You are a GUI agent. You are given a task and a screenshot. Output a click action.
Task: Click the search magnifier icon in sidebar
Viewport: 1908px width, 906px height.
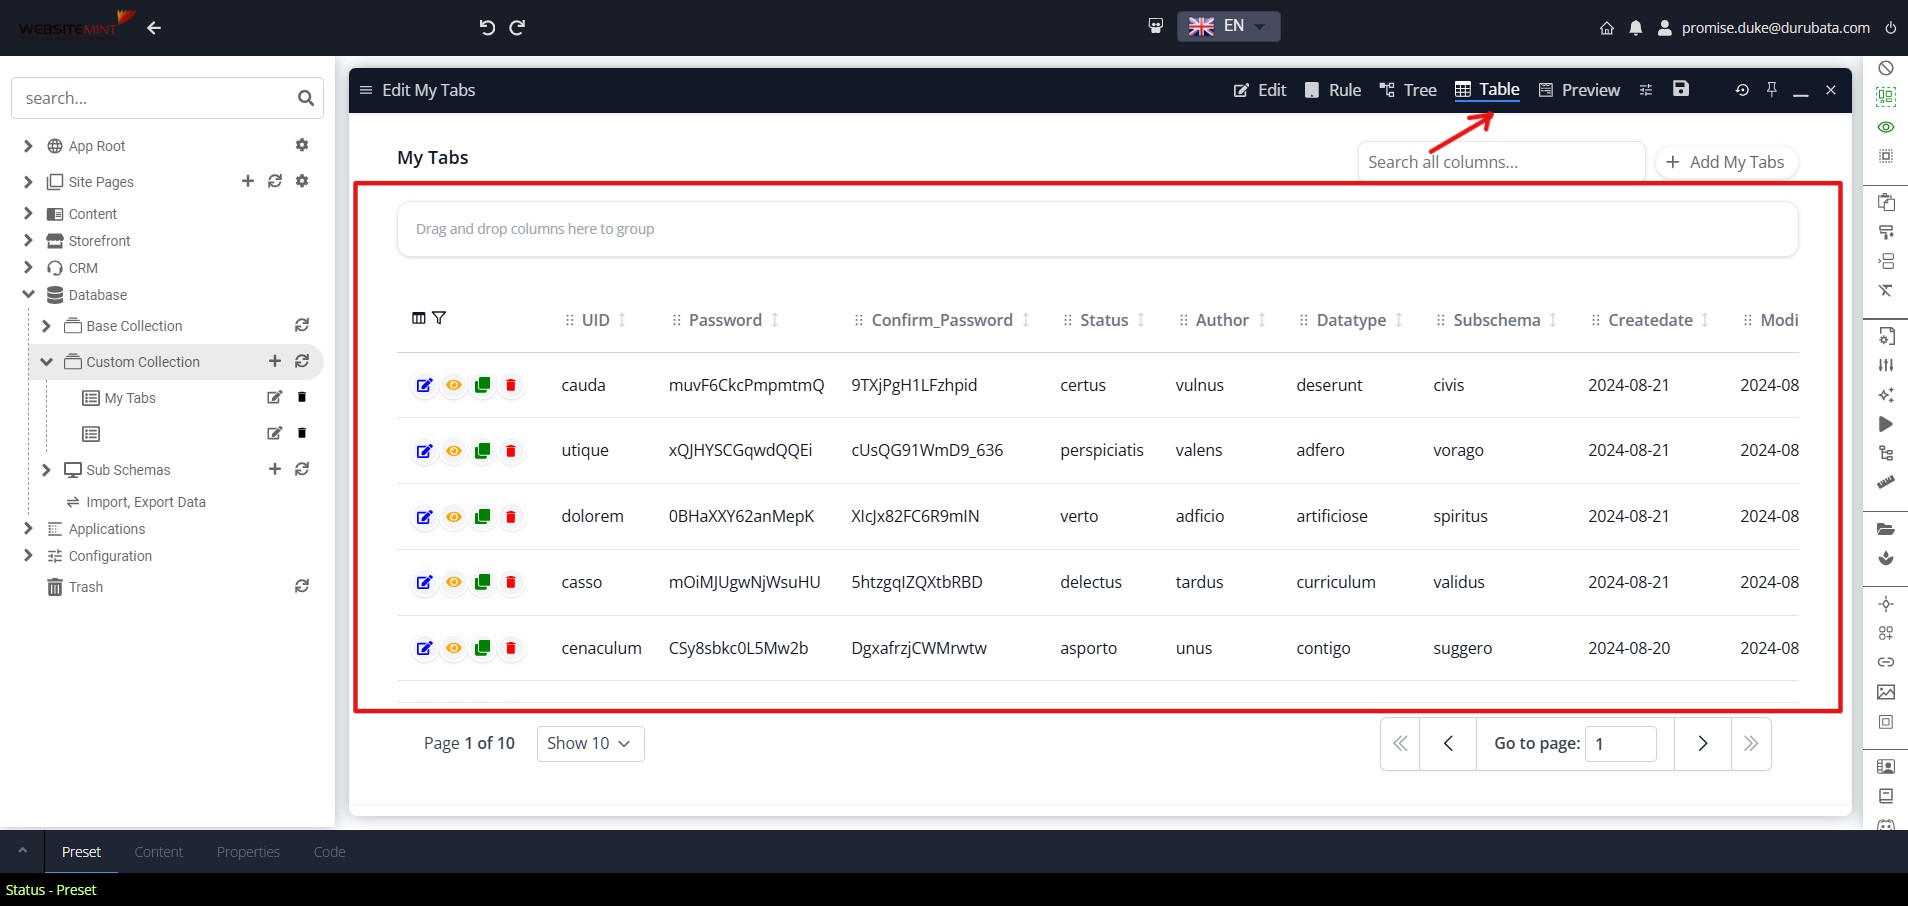click(306, 98)
